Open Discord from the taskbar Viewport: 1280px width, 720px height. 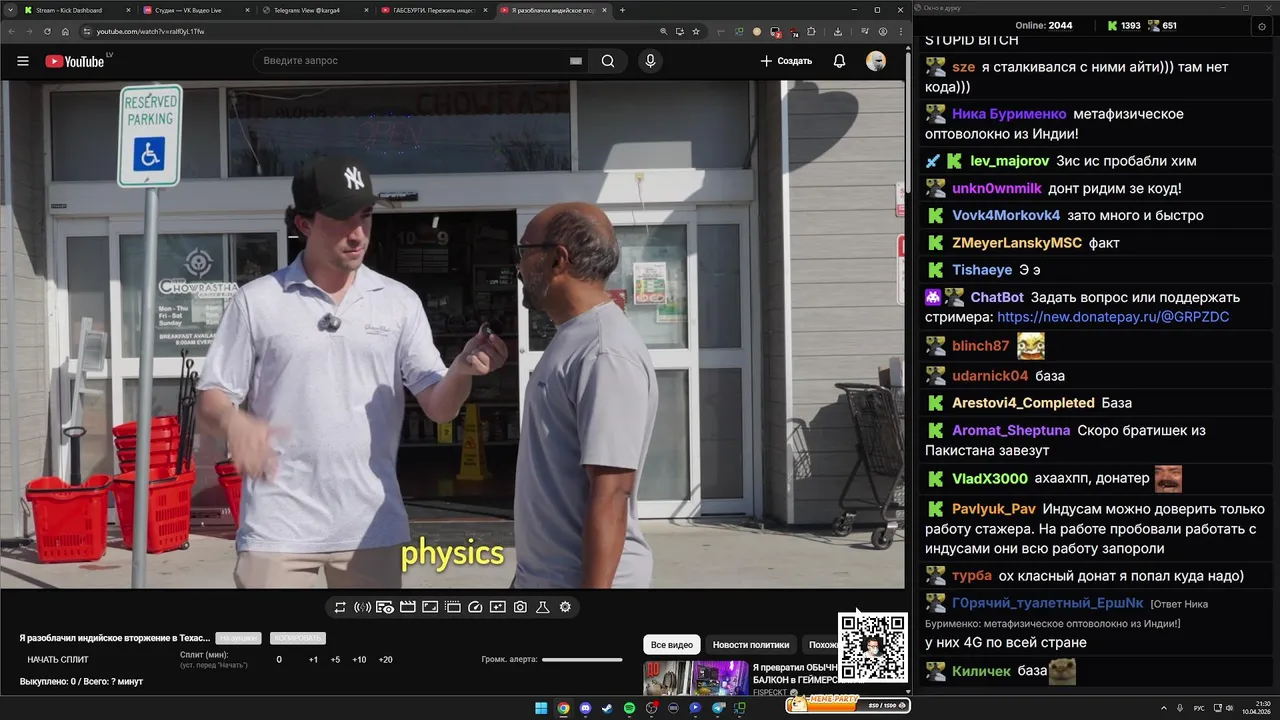coord(585,708)
